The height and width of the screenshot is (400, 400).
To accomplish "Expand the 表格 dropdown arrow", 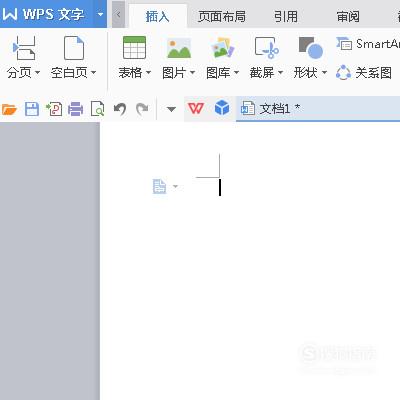I will [149, 72].
